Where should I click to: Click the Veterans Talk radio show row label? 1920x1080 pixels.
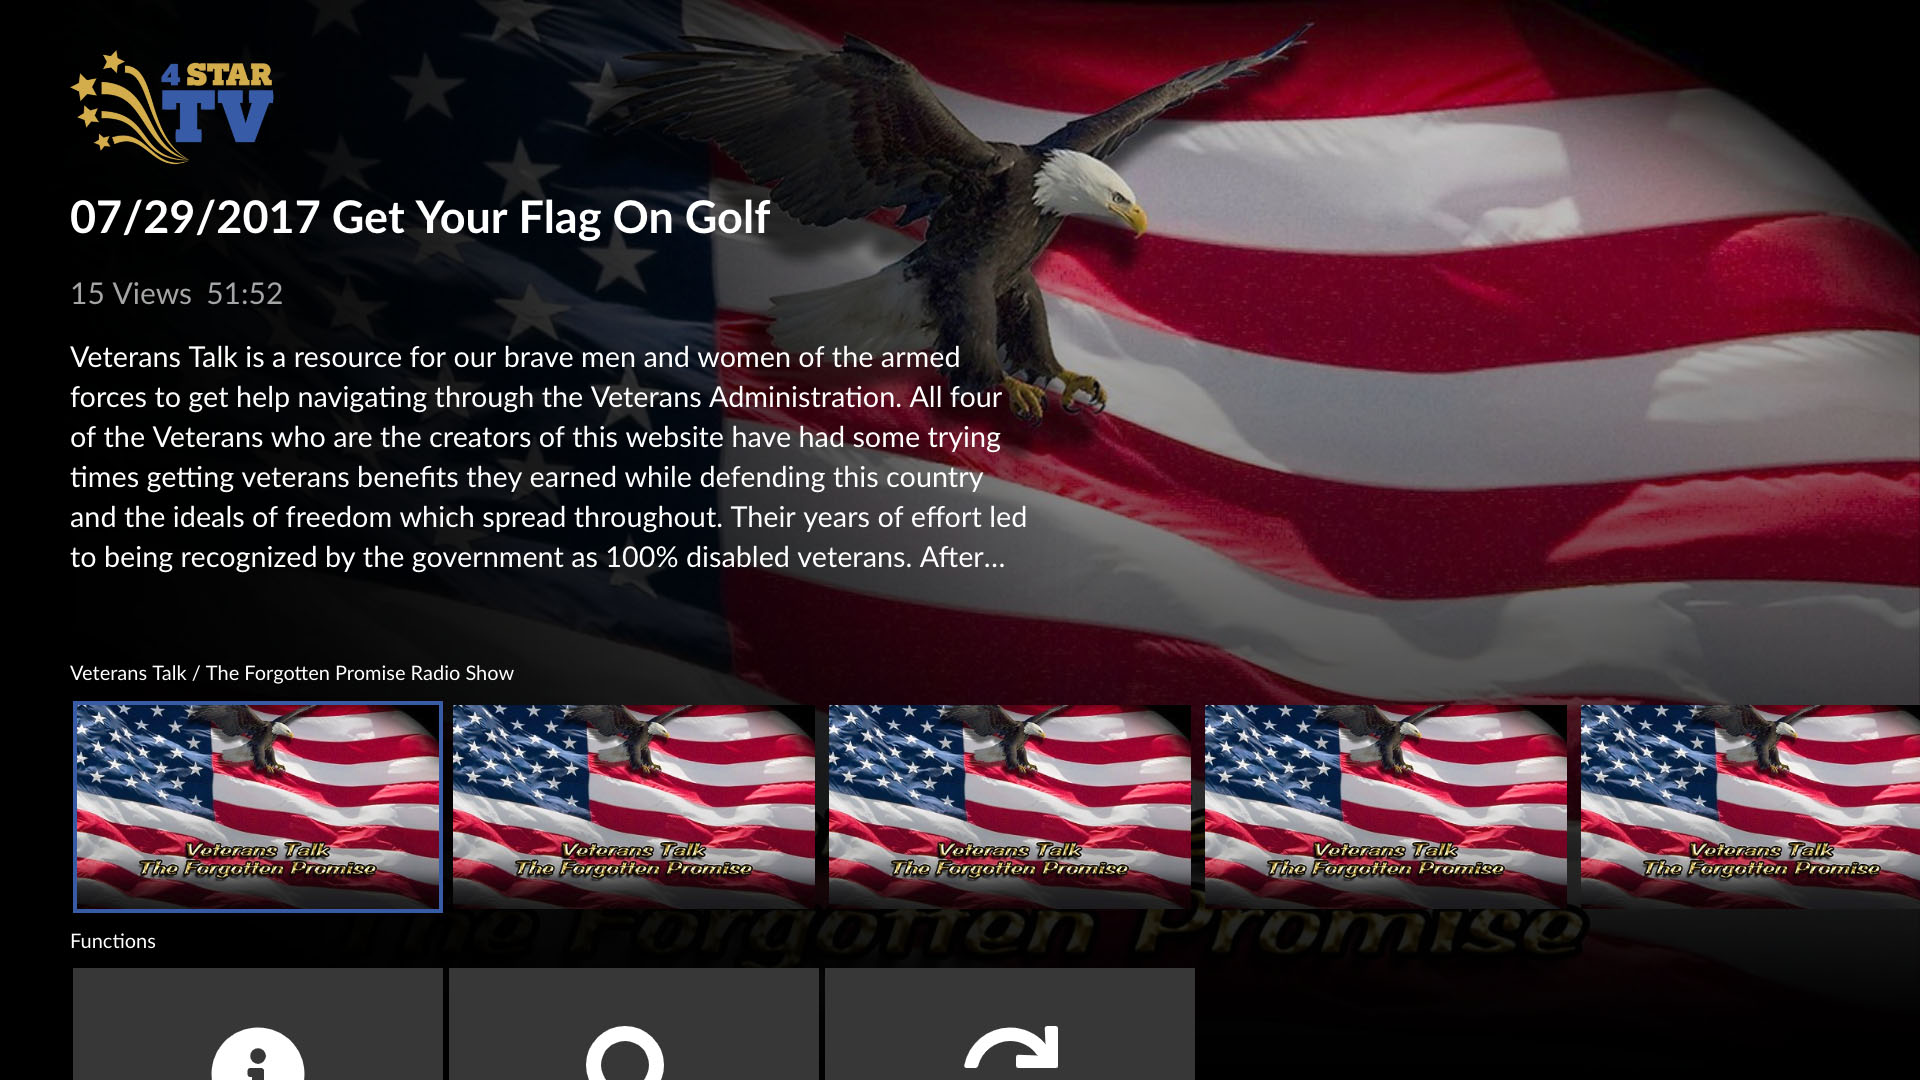[x=292, y=673]
